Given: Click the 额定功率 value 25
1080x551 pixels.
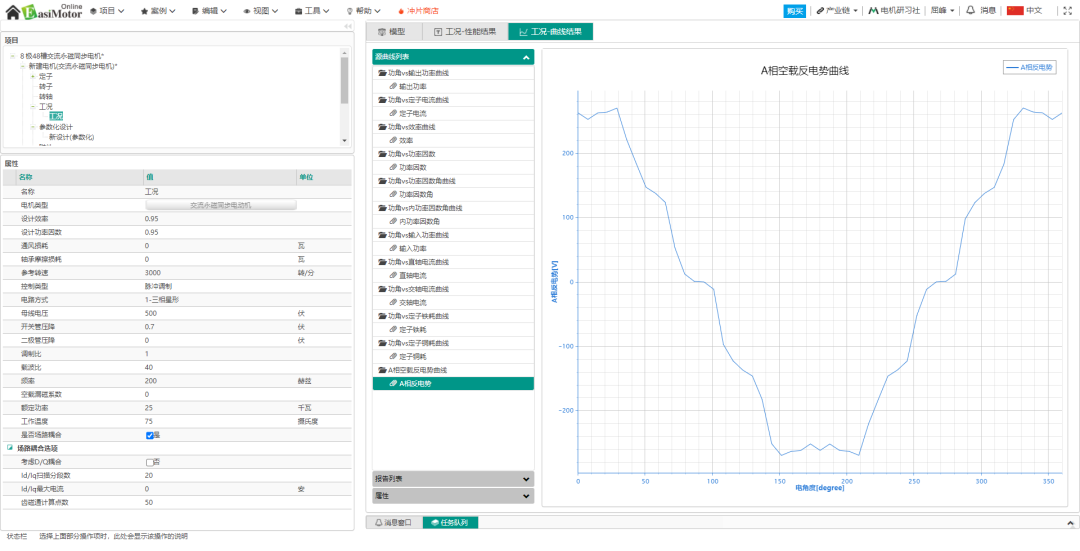Looking at the screenshot, I should point(149,408).
